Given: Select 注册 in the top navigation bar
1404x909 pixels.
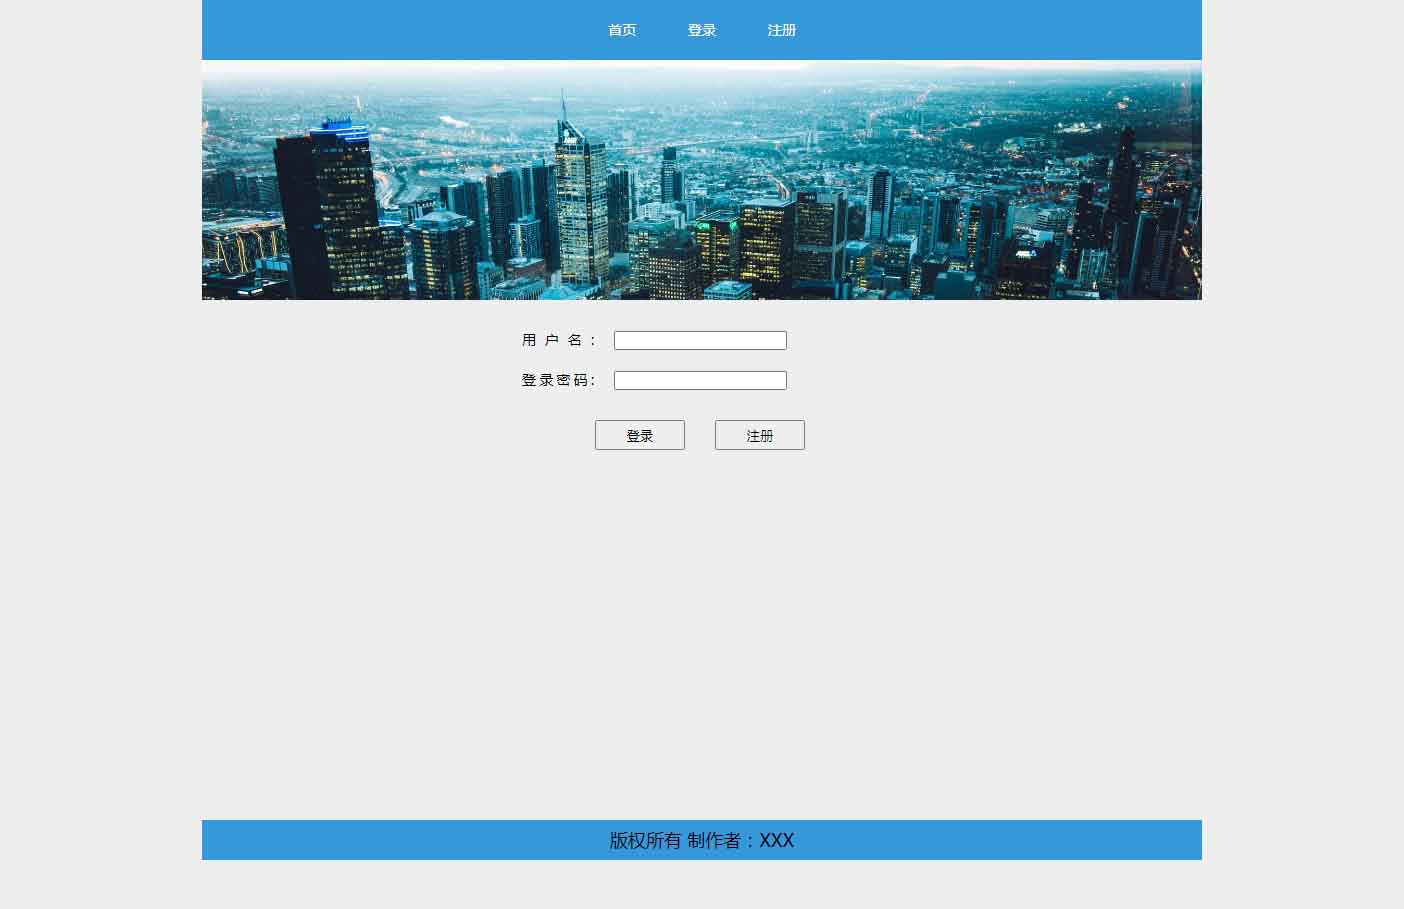Looking at the screenshot, I should (782, 30).
